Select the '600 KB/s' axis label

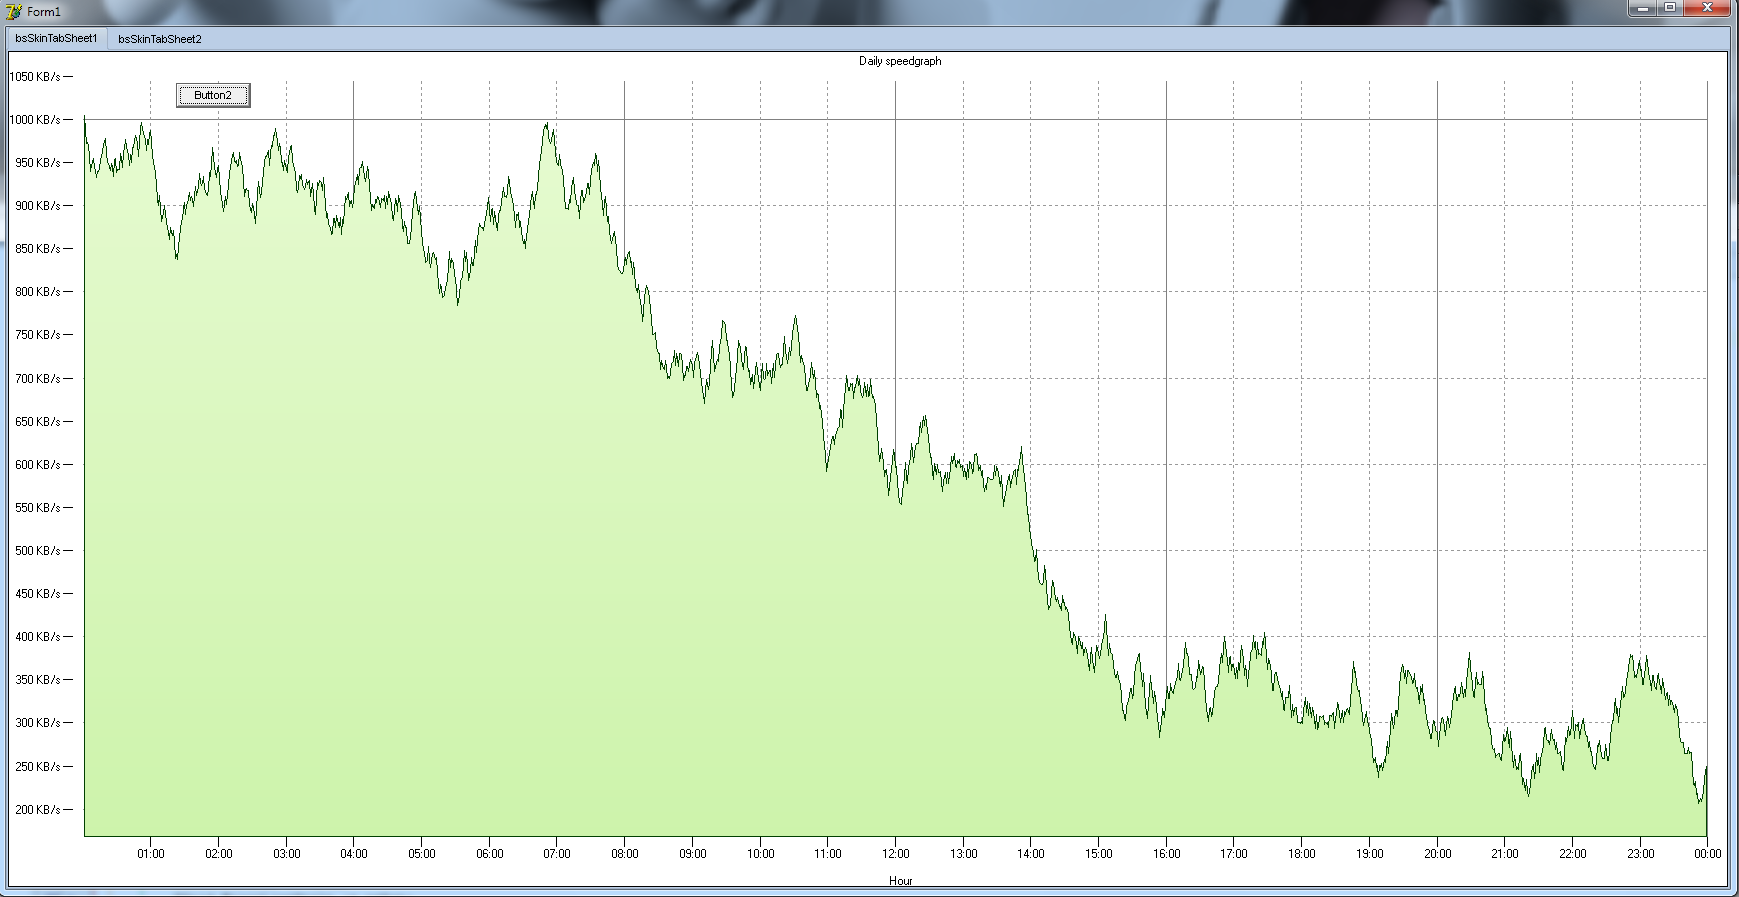click(38, 465)
